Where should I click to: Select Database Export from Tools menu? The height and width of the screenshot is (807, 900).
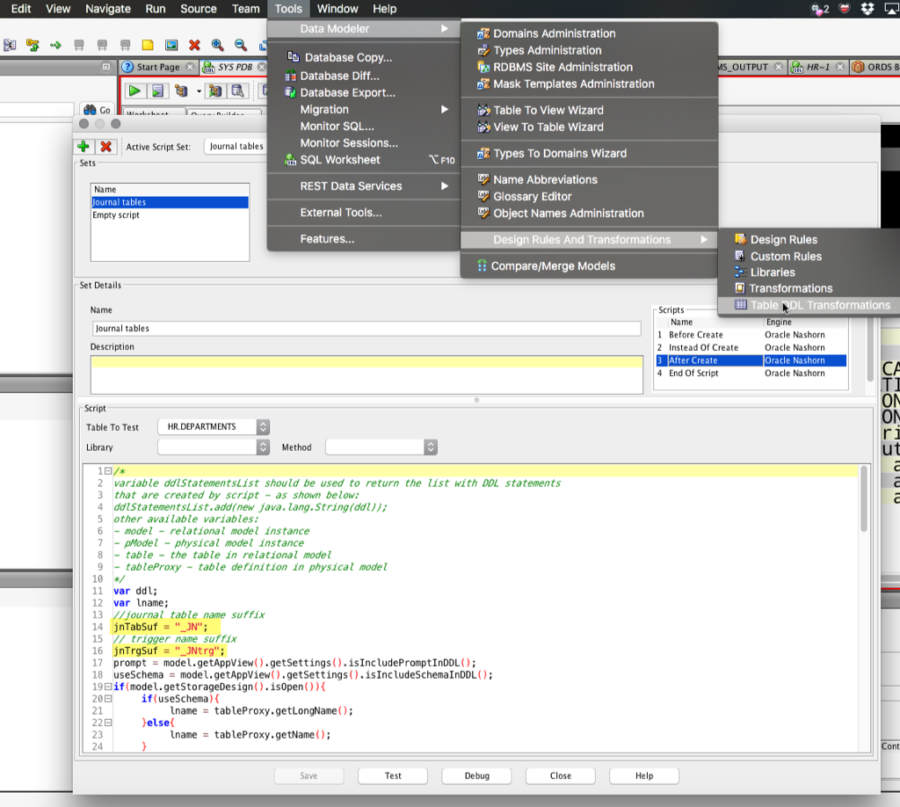(x=347, y=92)
